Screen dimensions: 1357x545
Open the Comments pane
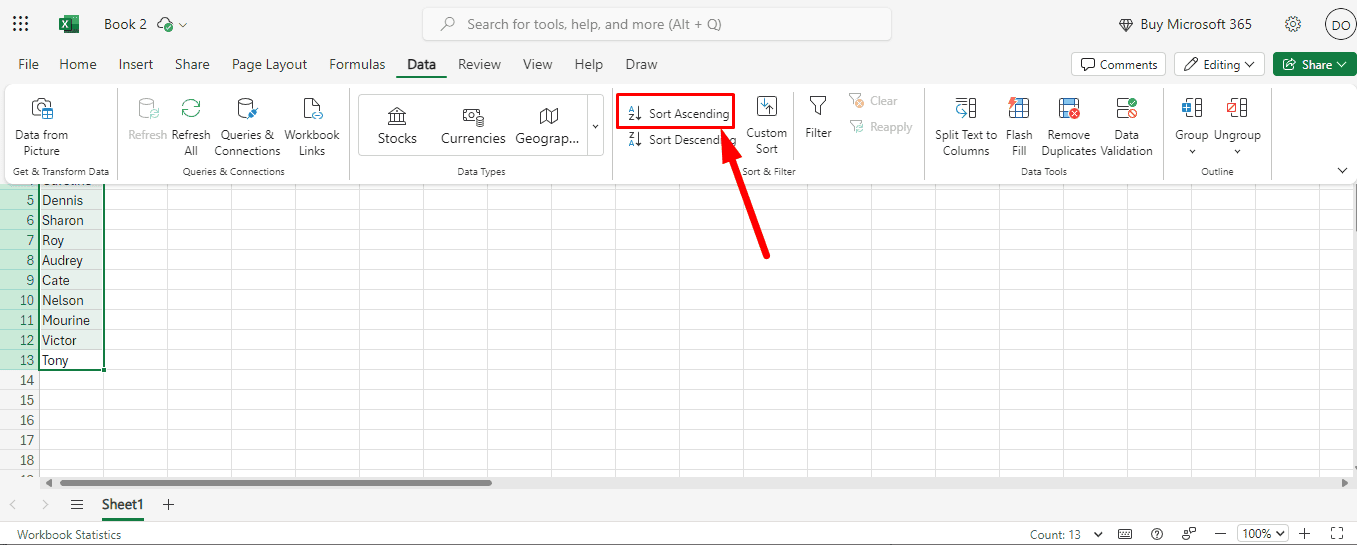click(x=1118, y=64)
